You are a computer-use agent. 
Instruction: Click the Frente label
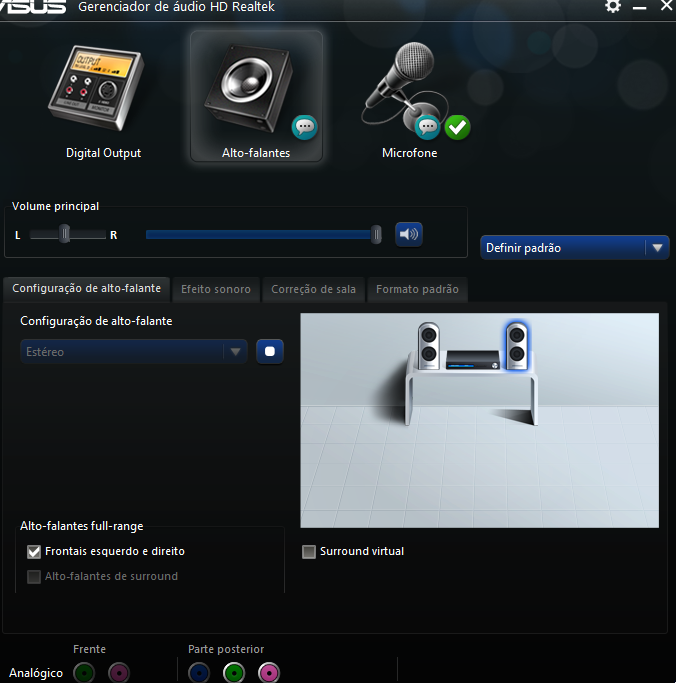(89, 649)
